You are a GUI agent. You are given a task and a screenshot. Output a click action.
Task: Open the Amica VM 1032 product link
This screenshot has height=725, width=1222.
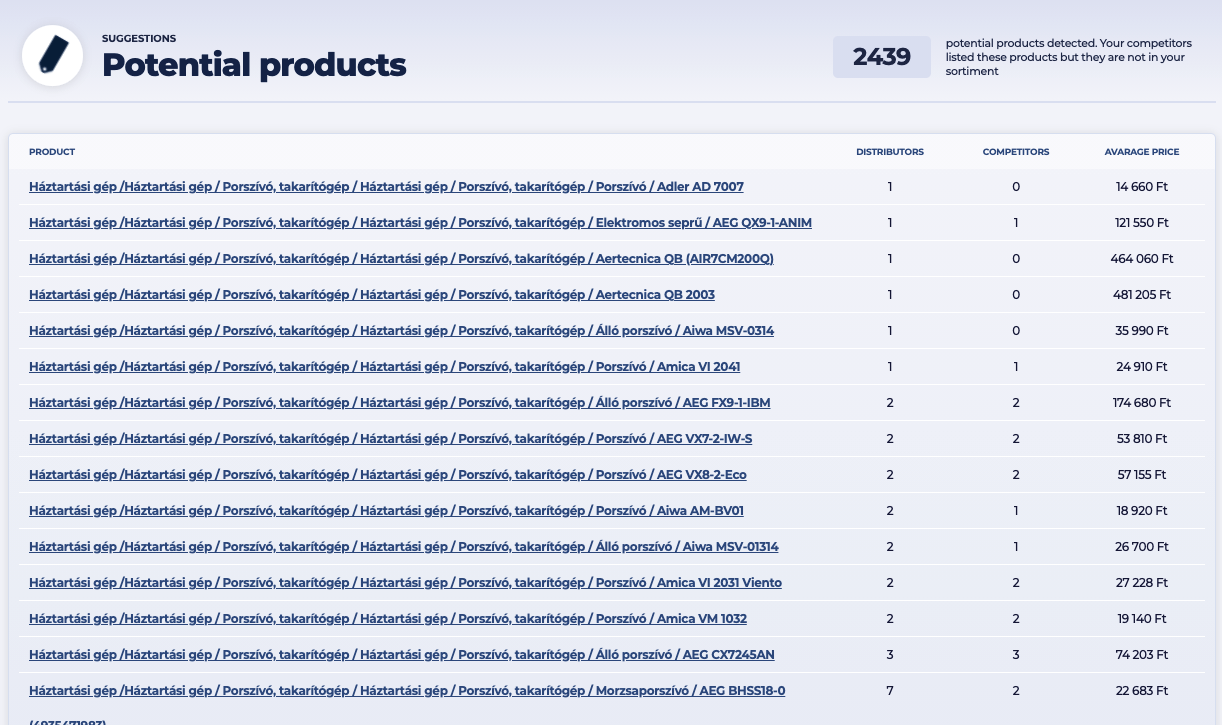[x=388, y=619]
